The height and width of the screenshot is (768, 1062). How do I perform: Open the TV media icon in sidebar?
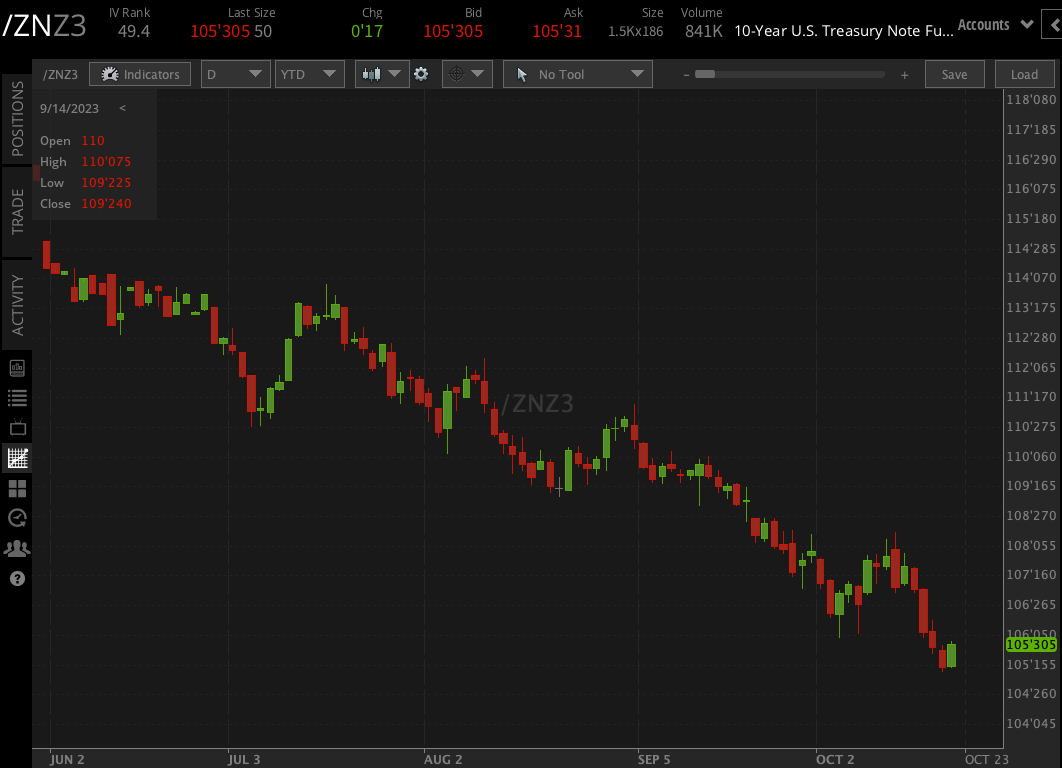(18, 427)
